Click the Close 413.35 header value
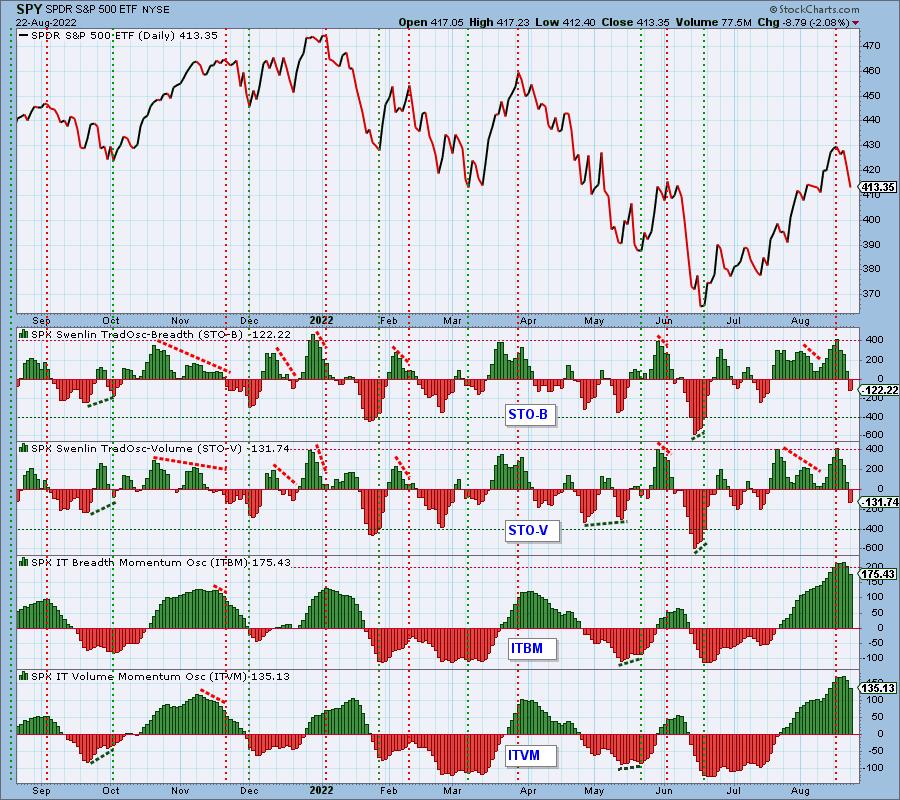 pyautogui.click(x=635, y=22)
